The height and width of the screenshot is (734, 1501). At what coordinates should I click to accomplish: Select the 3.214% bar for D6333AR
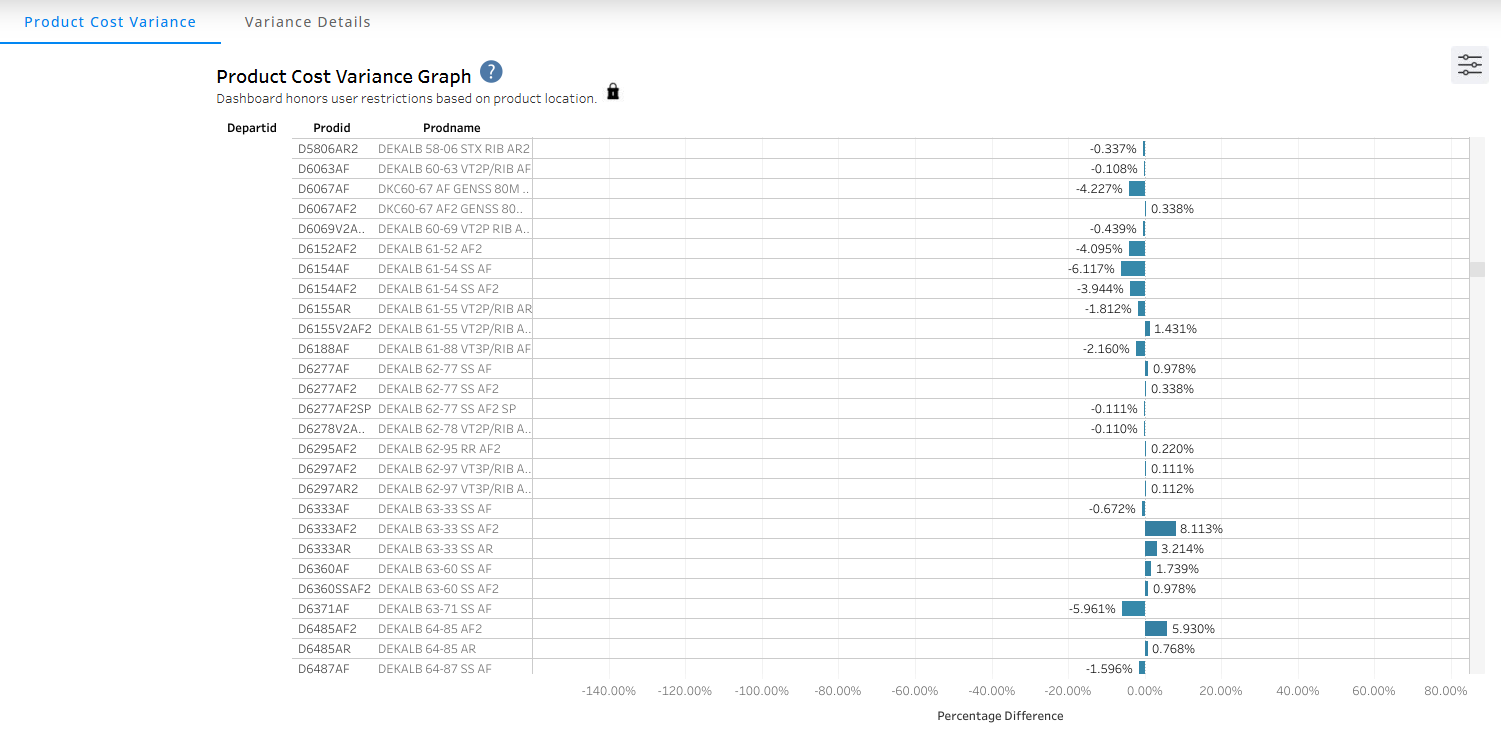pyautogui.click(x=1151, y=549)
